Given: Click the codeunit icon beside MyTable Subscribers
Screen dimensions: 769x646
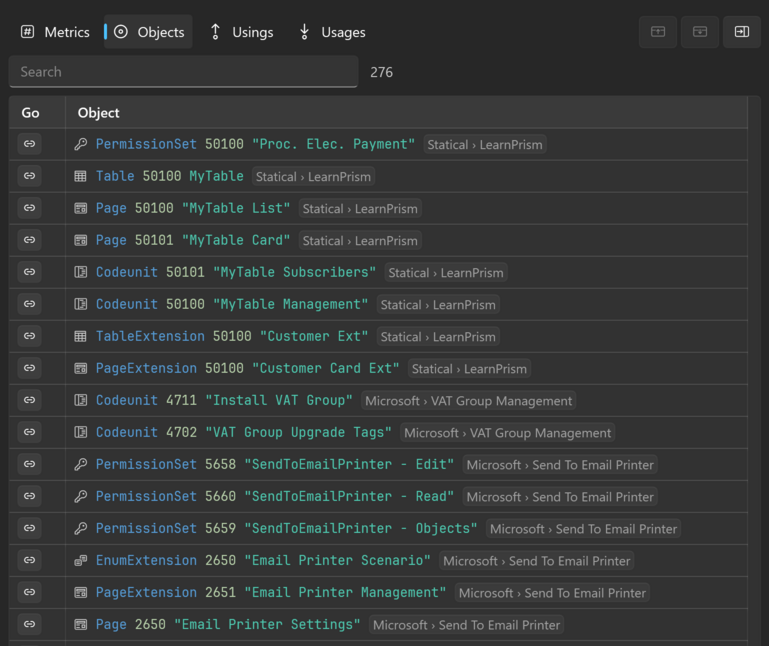Looking at the screenshot, I should pos(80,272).
